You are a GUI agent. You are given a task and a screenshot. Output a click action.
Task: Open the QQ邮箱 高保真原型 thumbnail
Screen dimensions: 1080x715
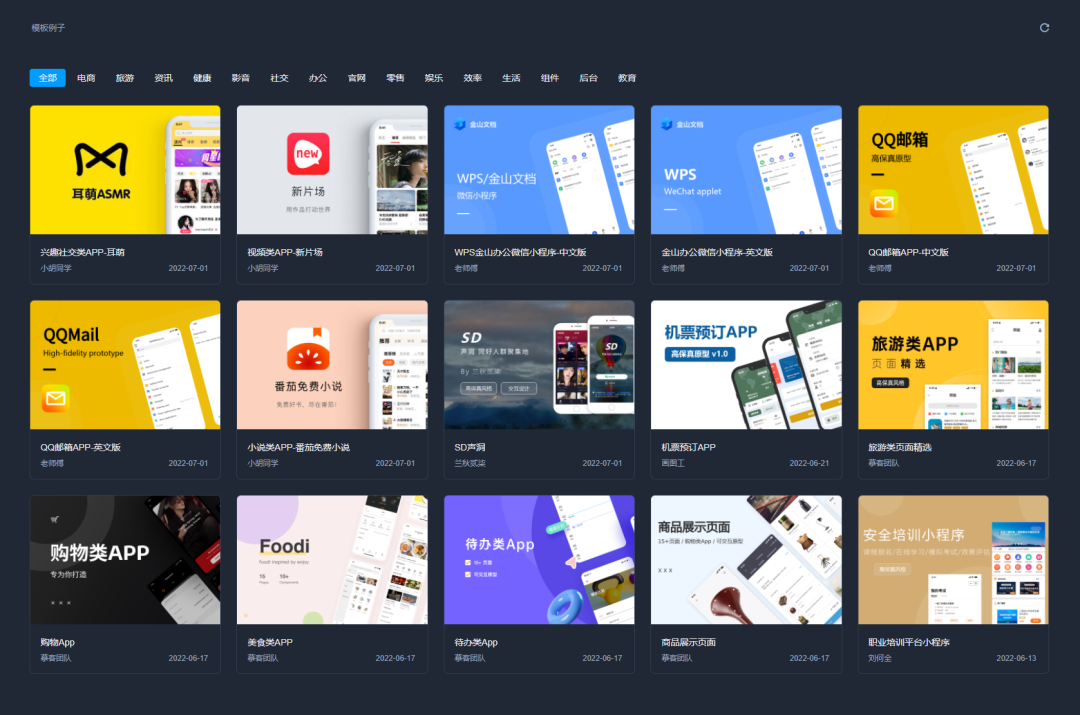953,169
